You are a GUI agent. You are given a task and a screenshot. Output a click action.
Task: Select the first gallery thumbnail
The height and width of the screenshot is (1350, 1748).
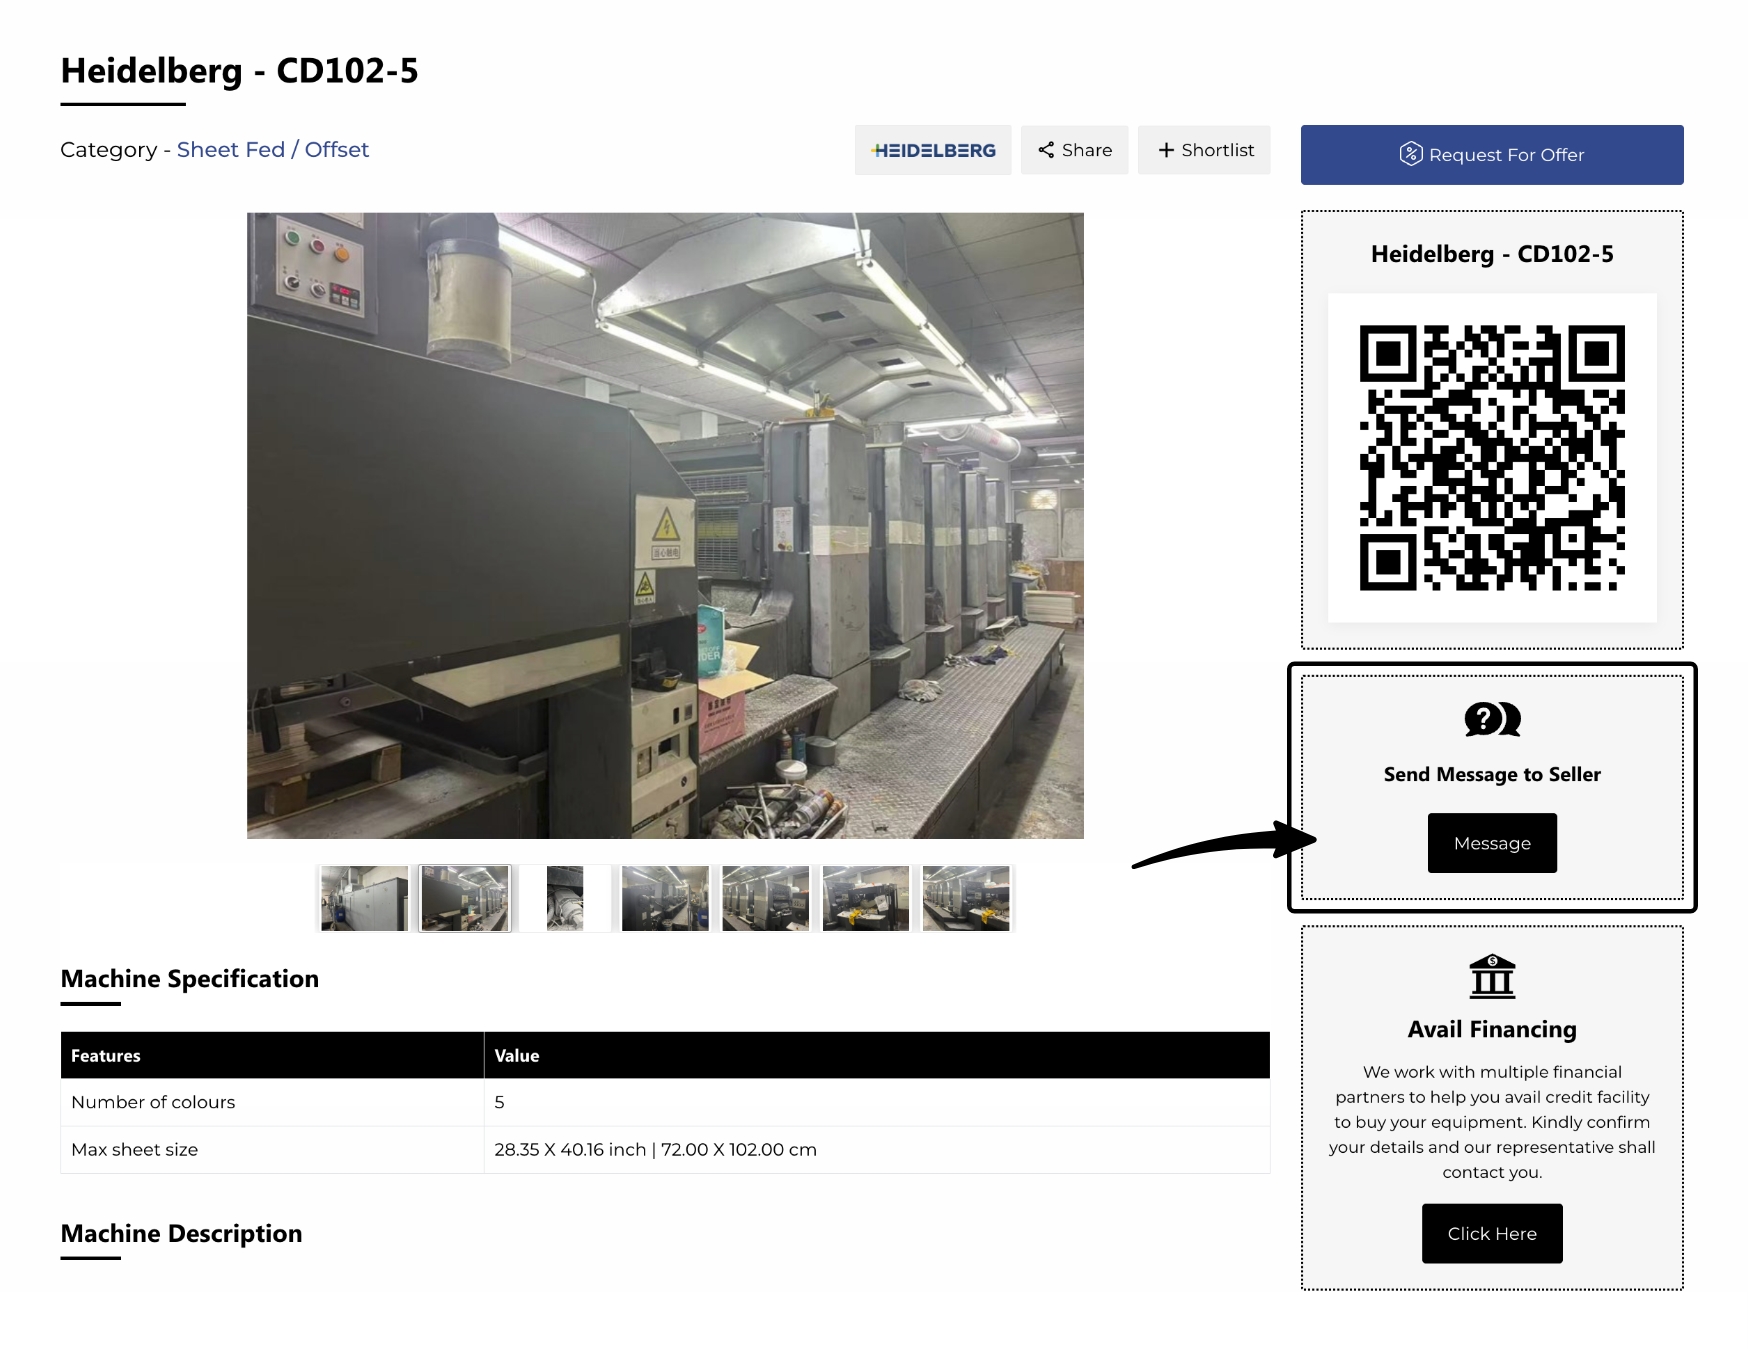[x=364, y=898]
